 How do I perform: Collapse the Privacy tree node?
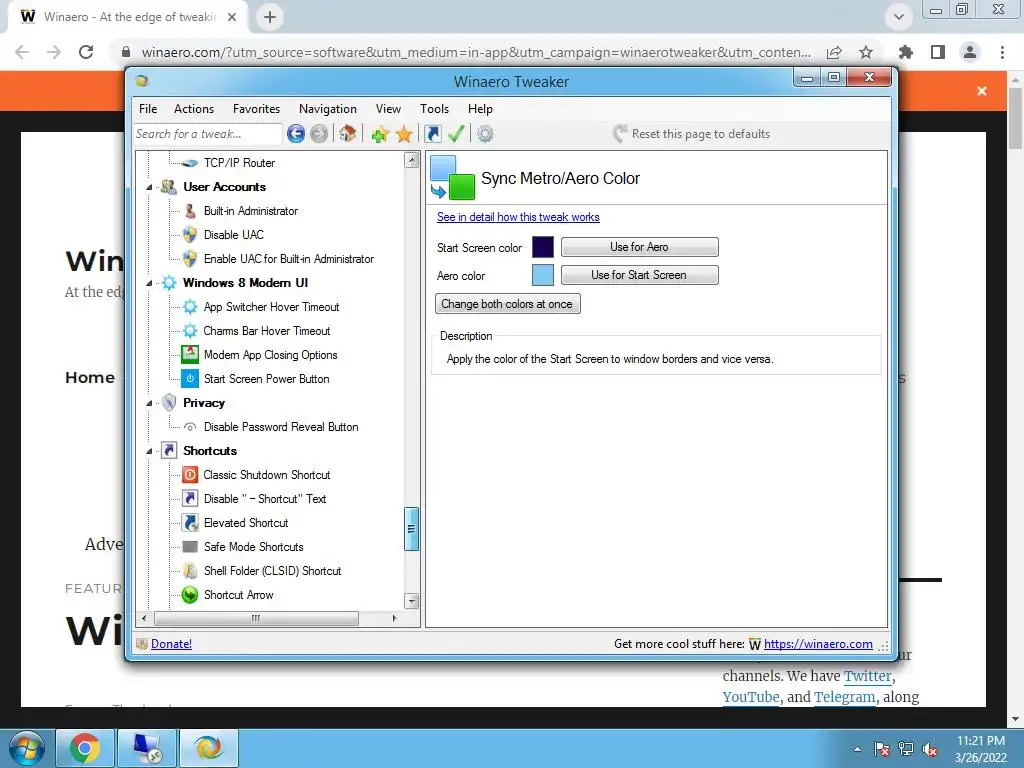tap(149, 404)
